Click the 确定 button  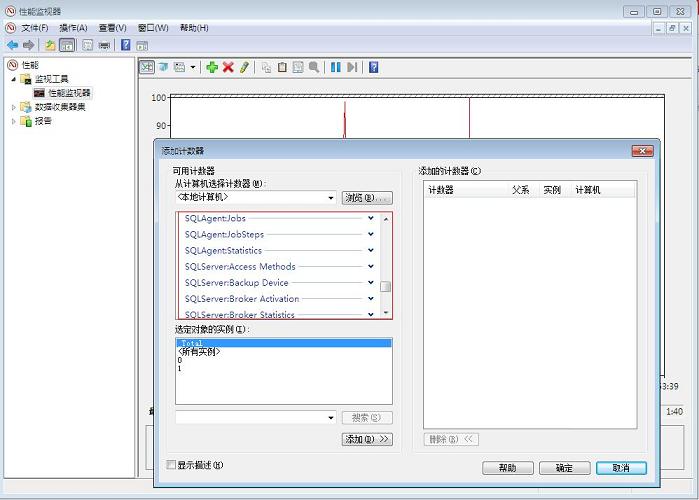coord(564,468)
